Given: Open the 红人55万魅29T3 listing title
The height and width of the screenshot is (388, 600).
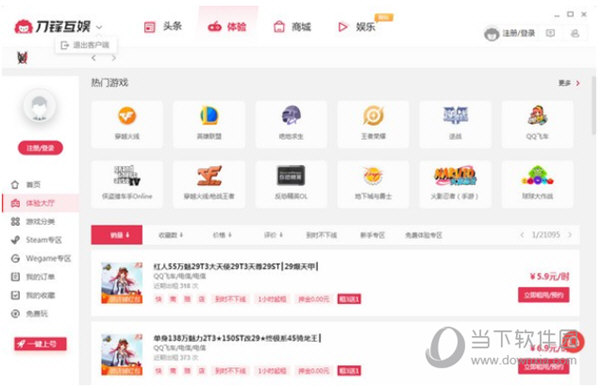Looking at the screenshot, I should (236, 266).
